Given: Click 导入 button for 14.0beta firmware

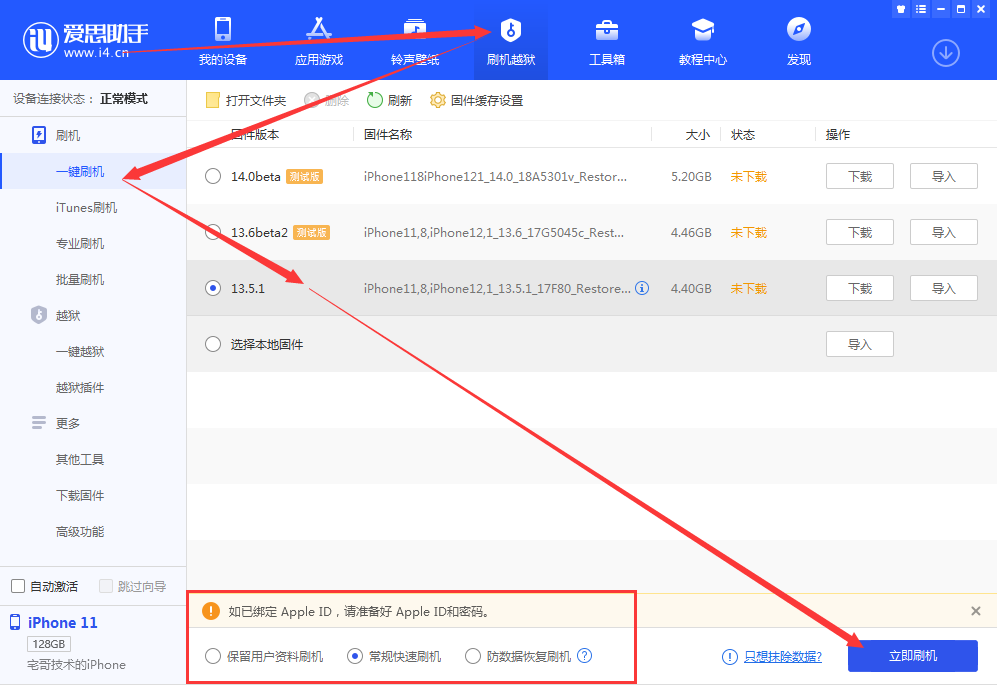Looking at the screenshot, I should pos(944,176).
